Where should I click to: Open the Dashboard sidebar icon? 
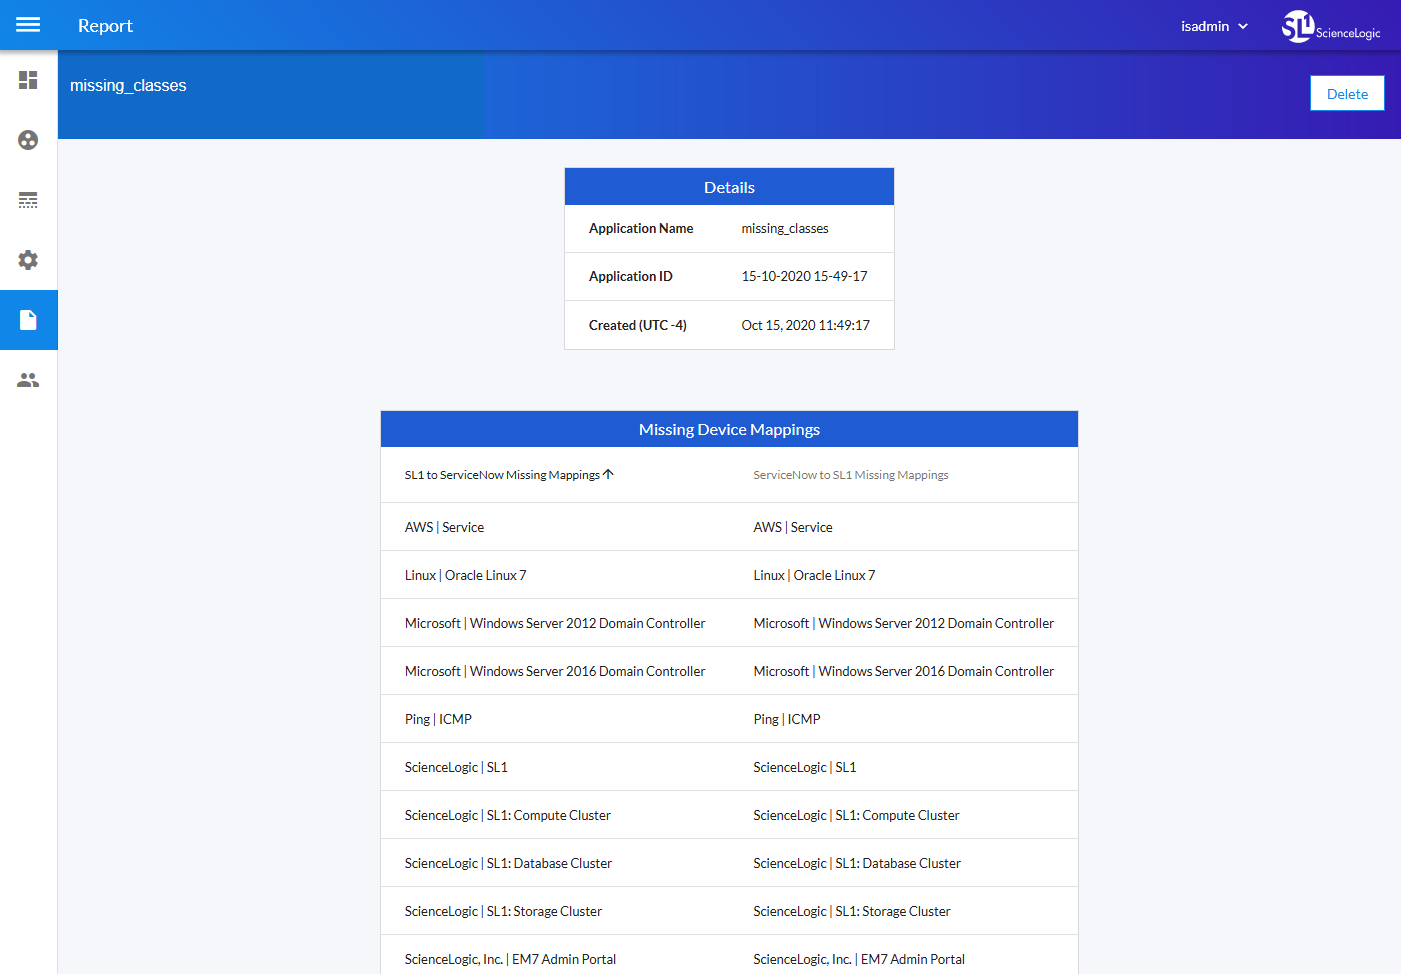28,80
